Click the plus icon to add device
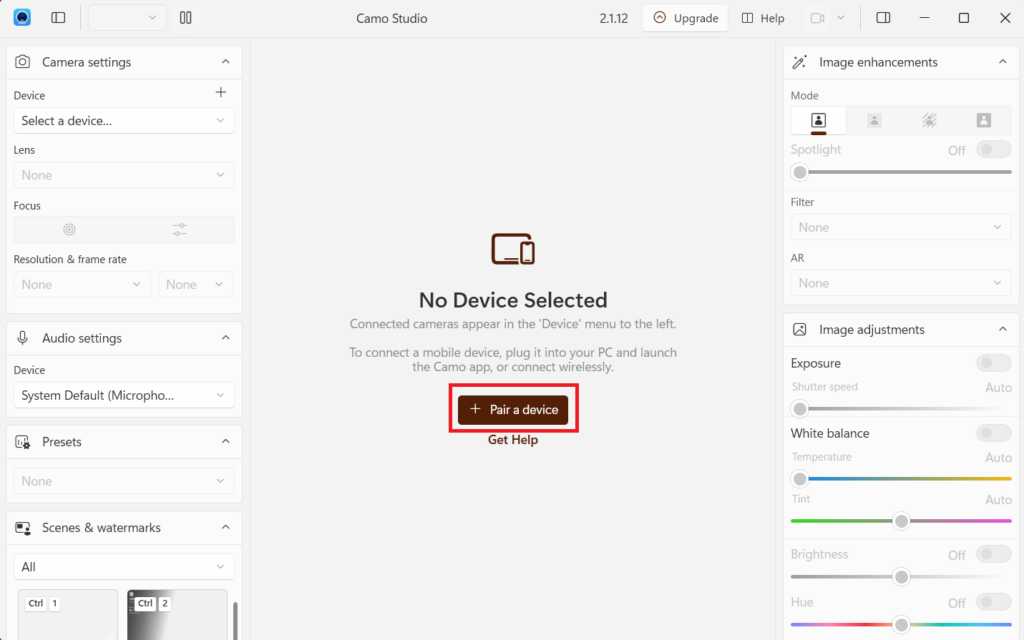1024x640 pixels. pos(221,92)
